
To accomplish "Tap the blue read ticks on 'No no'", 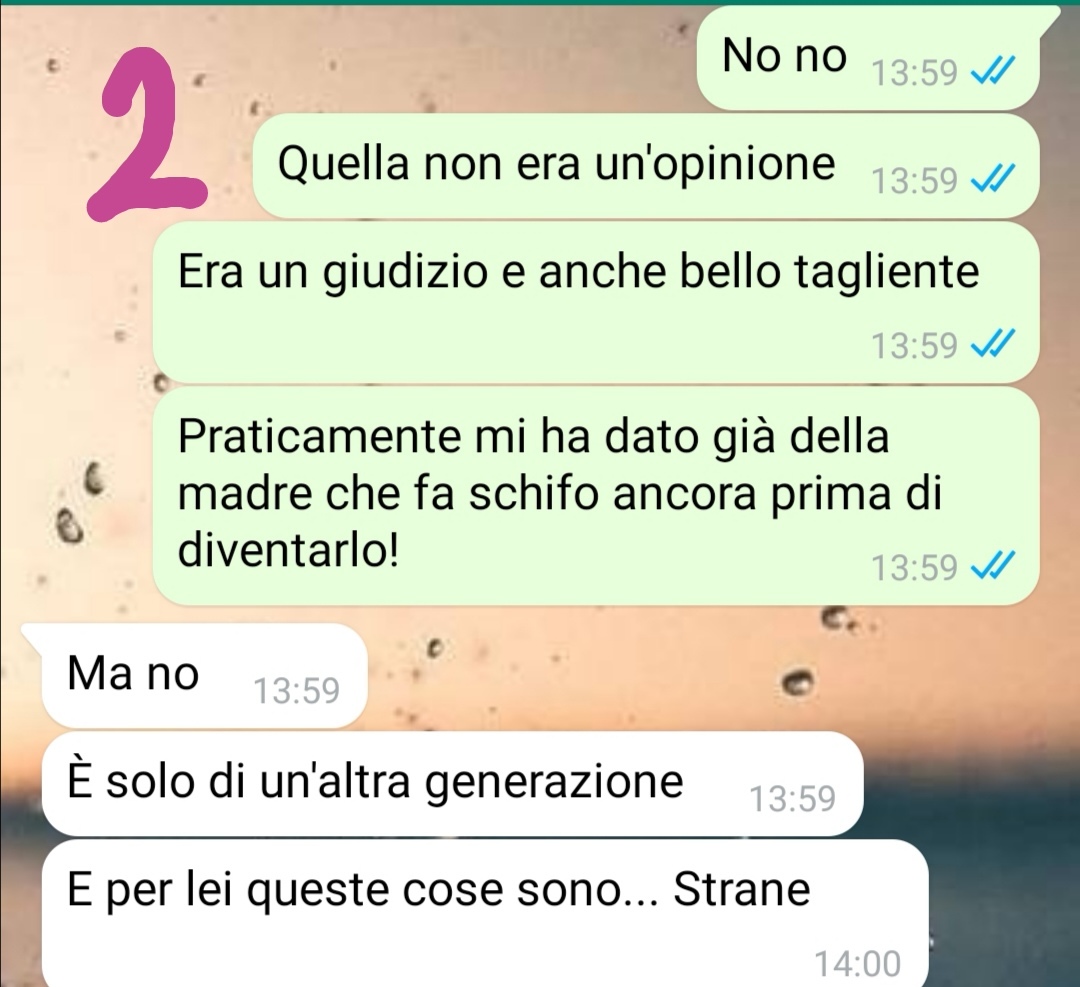I will tap(993, 71).
